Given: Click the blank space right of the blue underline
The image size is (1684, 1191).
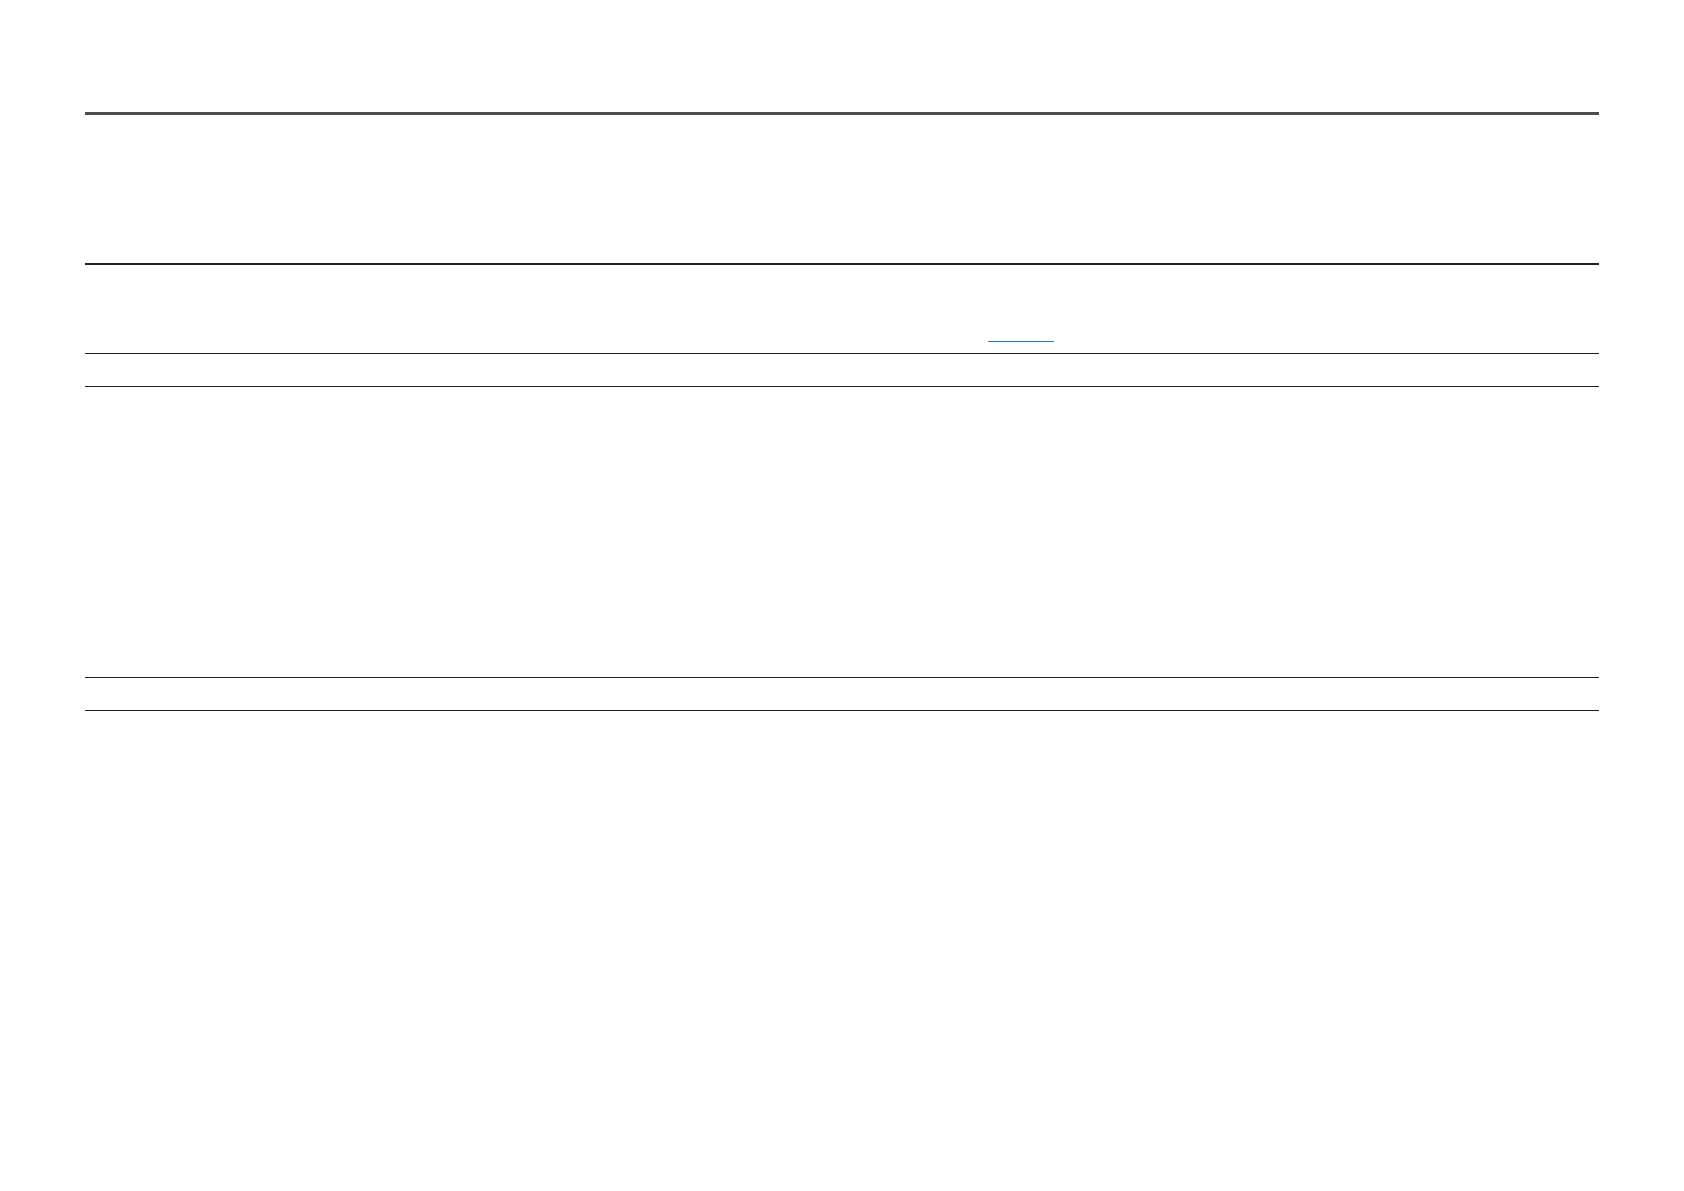Looking at the screenshot, I should 1326,309.
